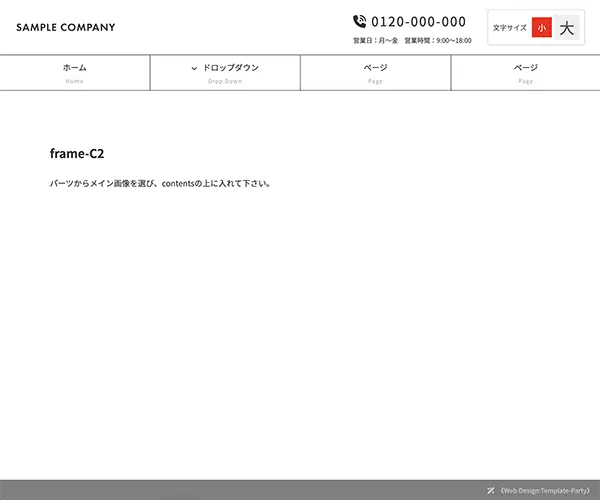Click the frame-C2 heading
The height and width of the screenshot is (500, 600).
click(x=77, y=154)
